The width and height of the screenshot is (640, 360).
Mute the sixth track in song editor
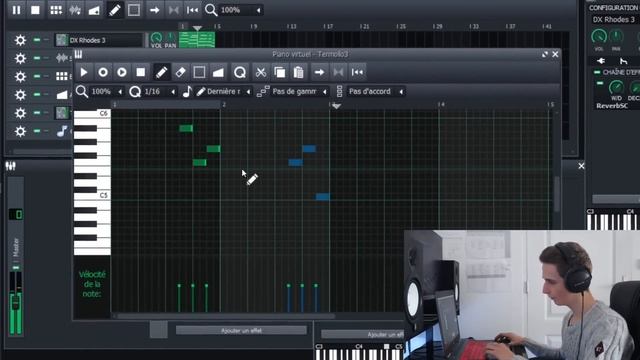pos(37,131)
